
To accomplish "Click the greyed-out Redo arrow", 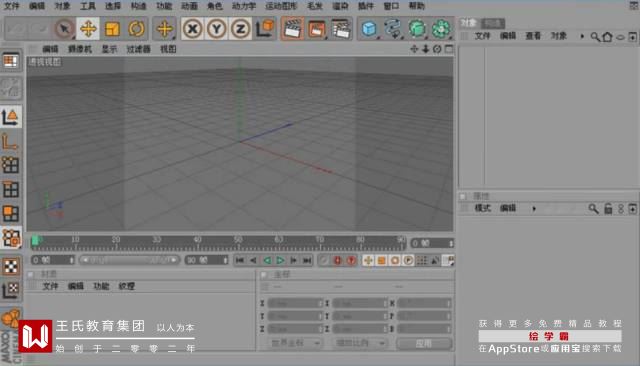I will [40, 29].
